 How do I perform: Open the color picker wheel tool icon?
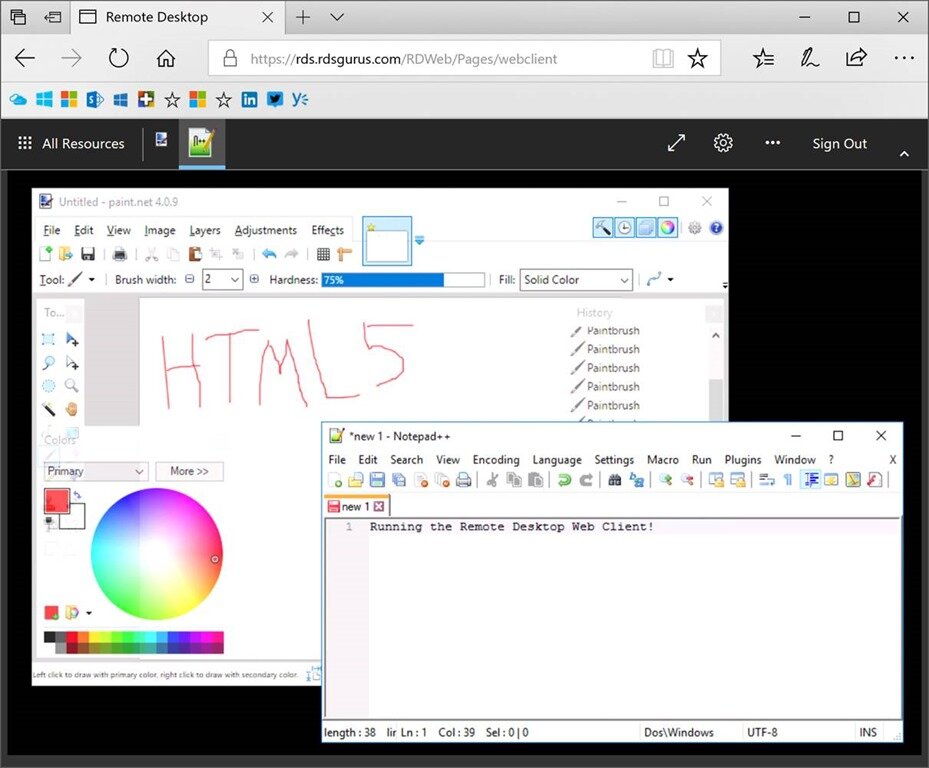click(668, 227)
